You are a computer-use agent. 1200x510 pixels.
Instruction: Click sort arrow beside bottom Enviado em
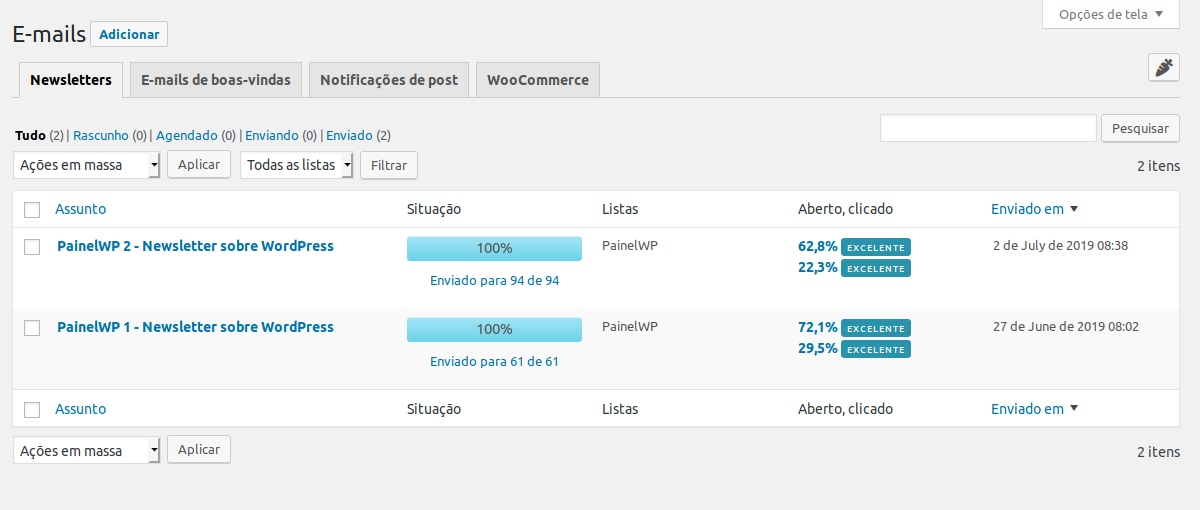click(x=1074, y=408)
